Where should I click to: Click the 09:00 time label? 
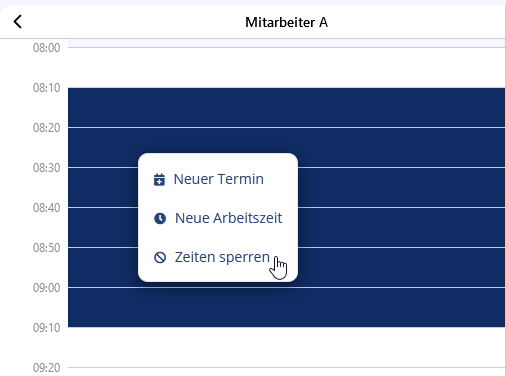tap(47, 288)
